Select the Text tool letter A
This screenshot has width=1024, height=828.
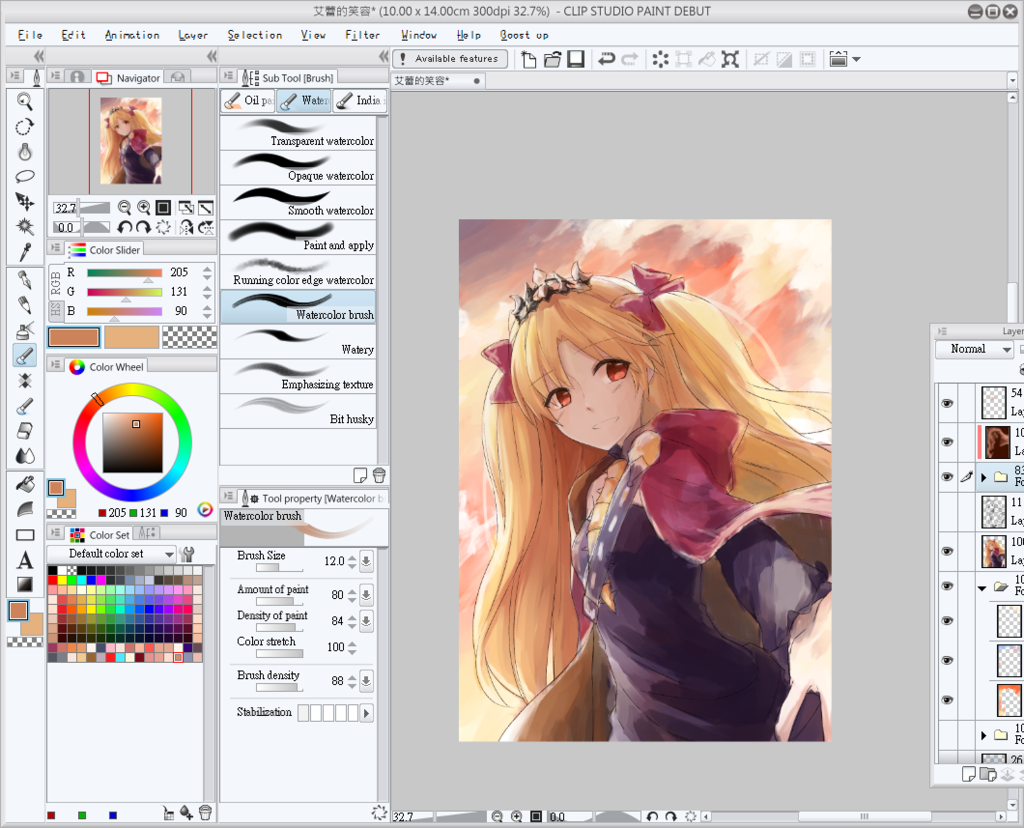[25, 560]
